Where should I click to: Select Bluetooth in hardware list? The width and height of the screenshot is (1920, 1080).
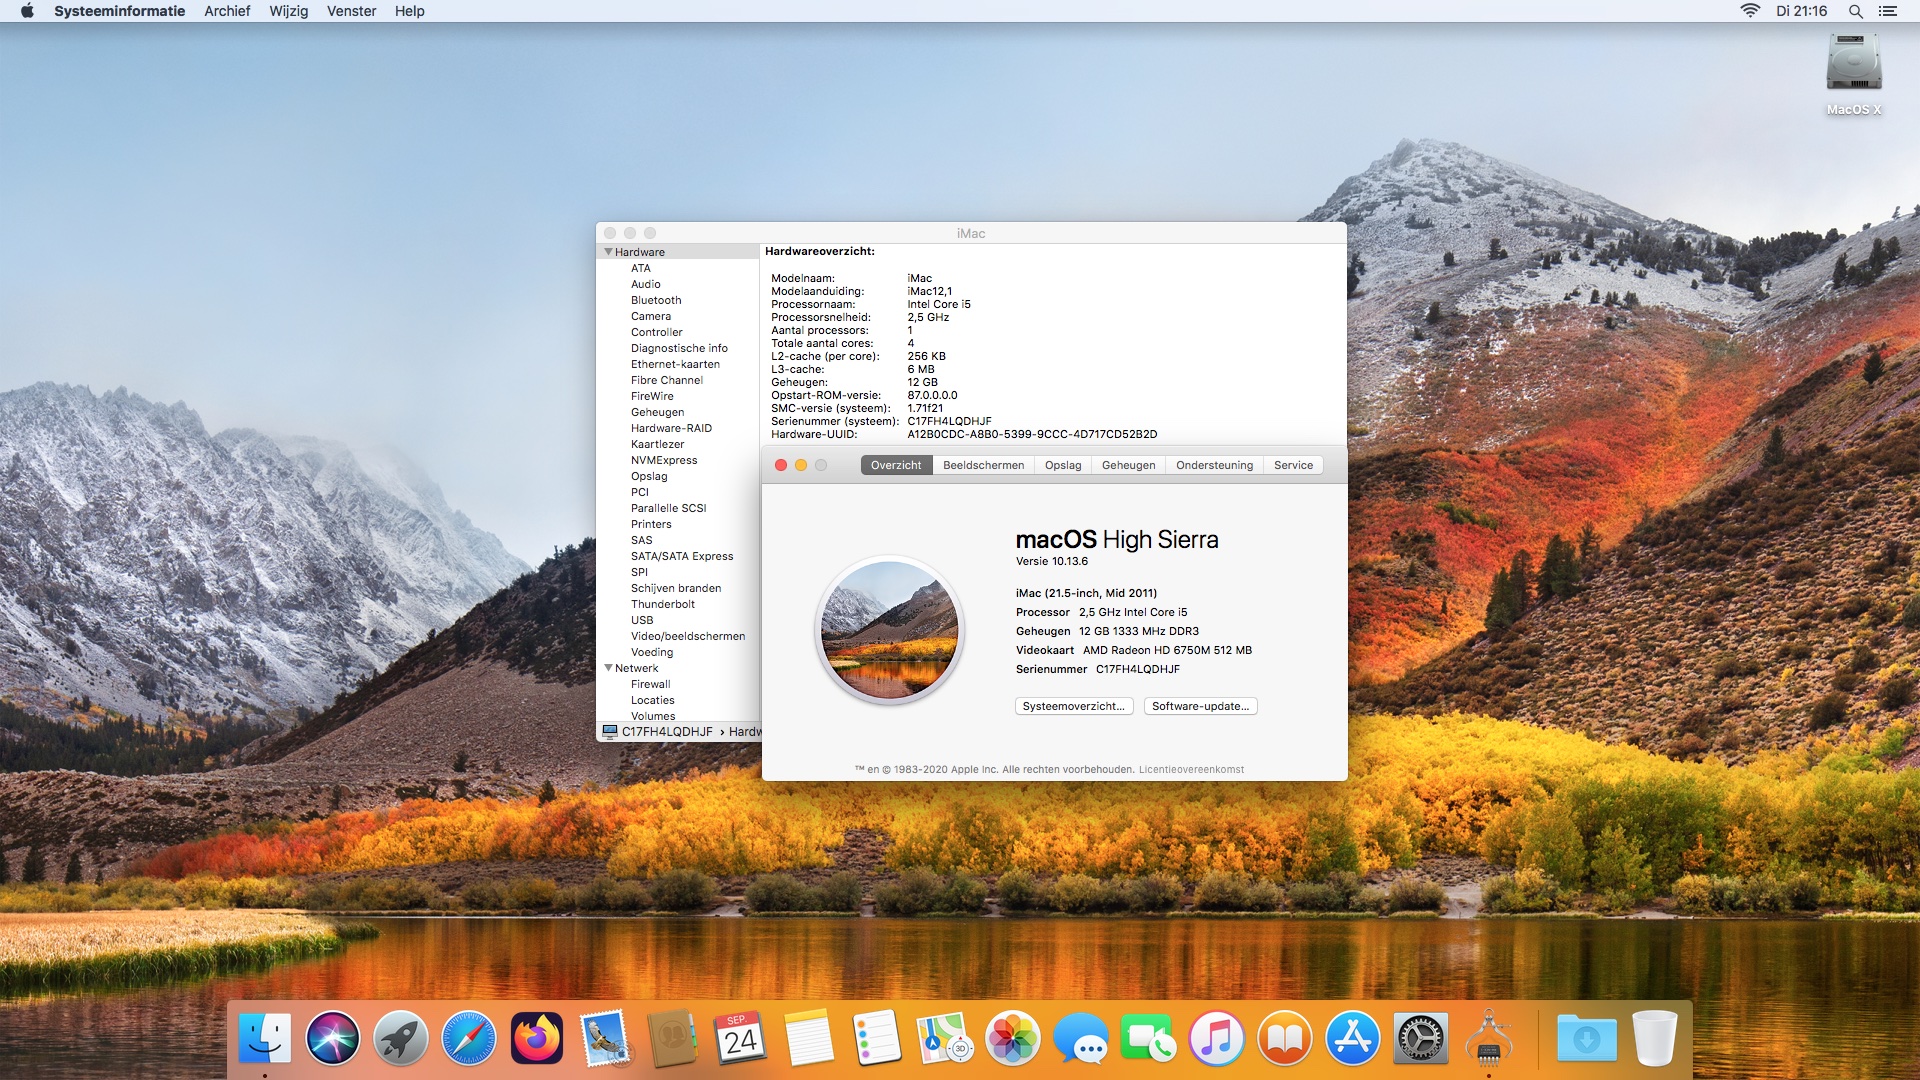tap(656, 300)
